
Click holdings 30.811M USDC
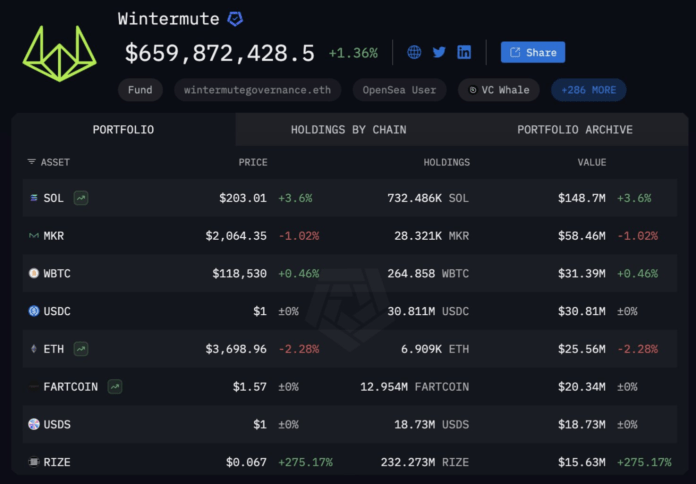pyautogui.click(x=428, y=311)
